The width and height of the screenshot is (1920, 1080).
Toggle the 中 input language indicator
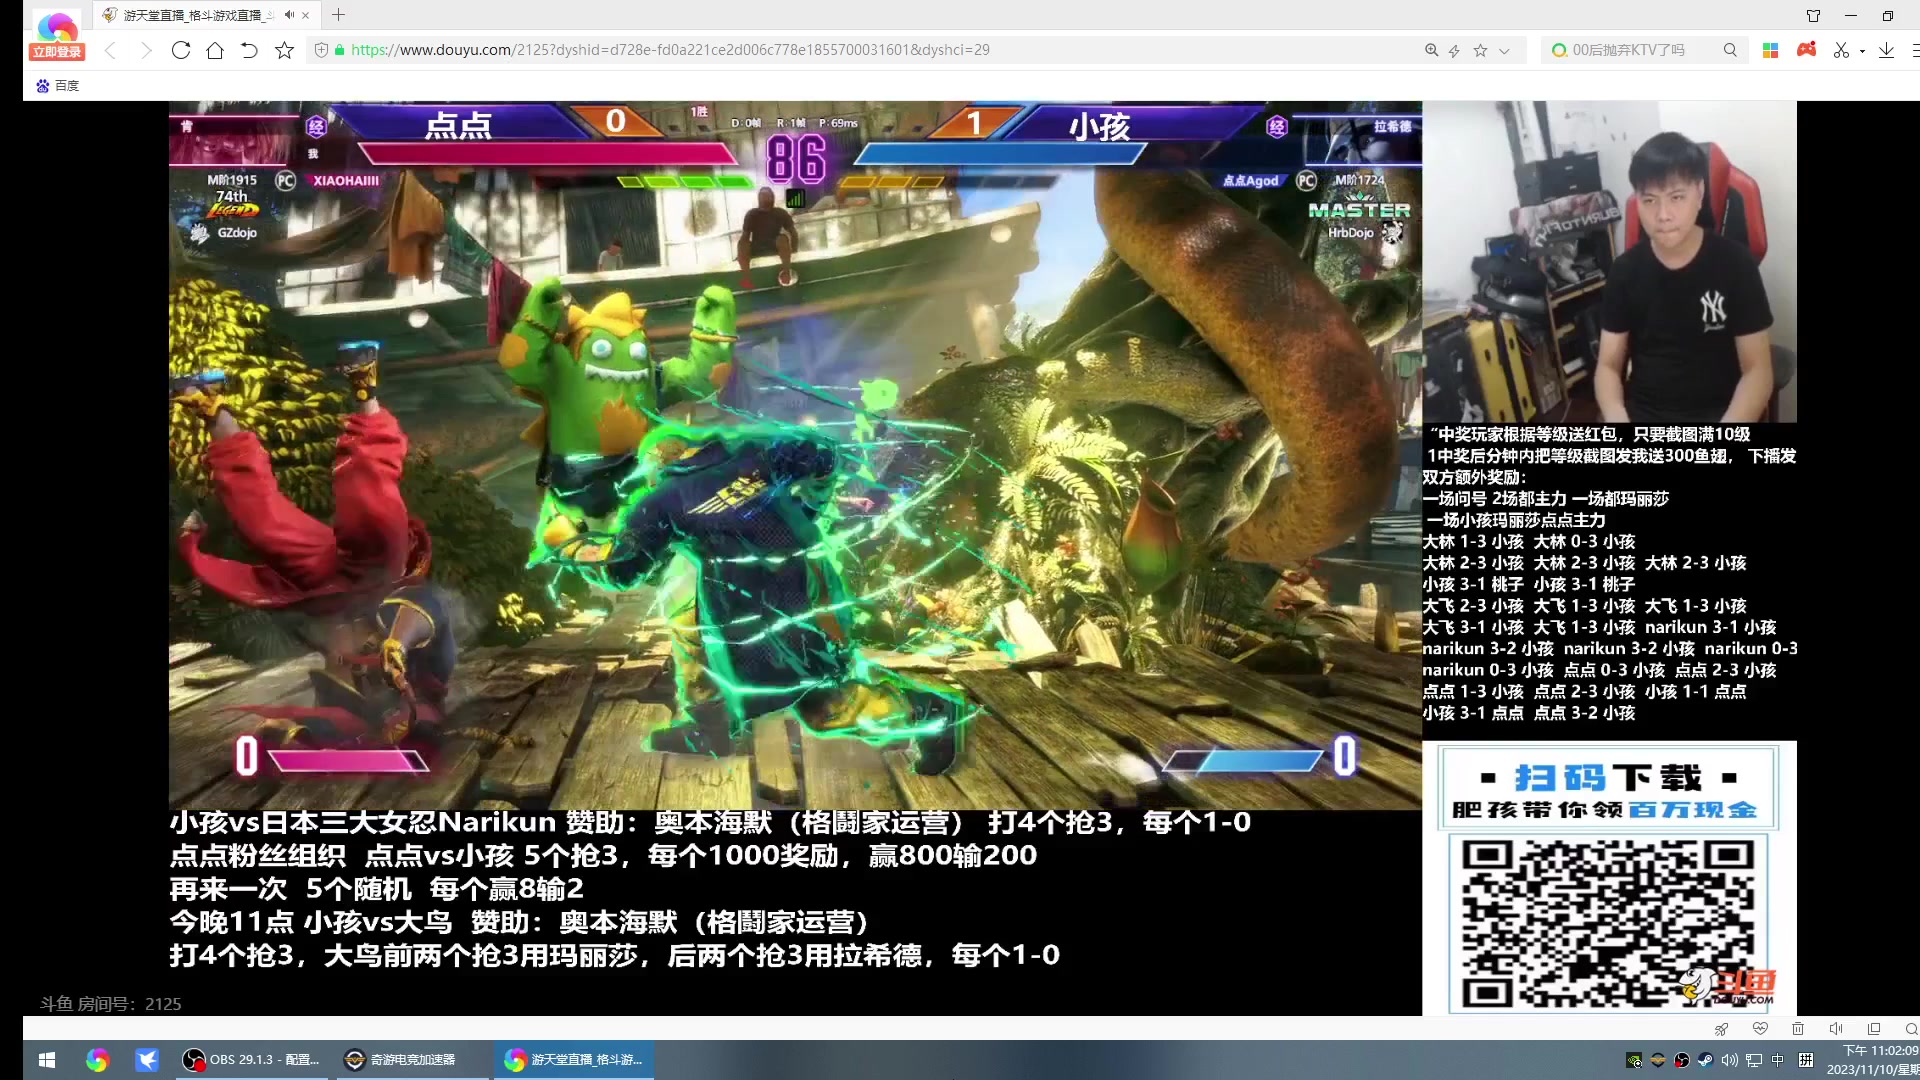(x=1778, y=1060)
